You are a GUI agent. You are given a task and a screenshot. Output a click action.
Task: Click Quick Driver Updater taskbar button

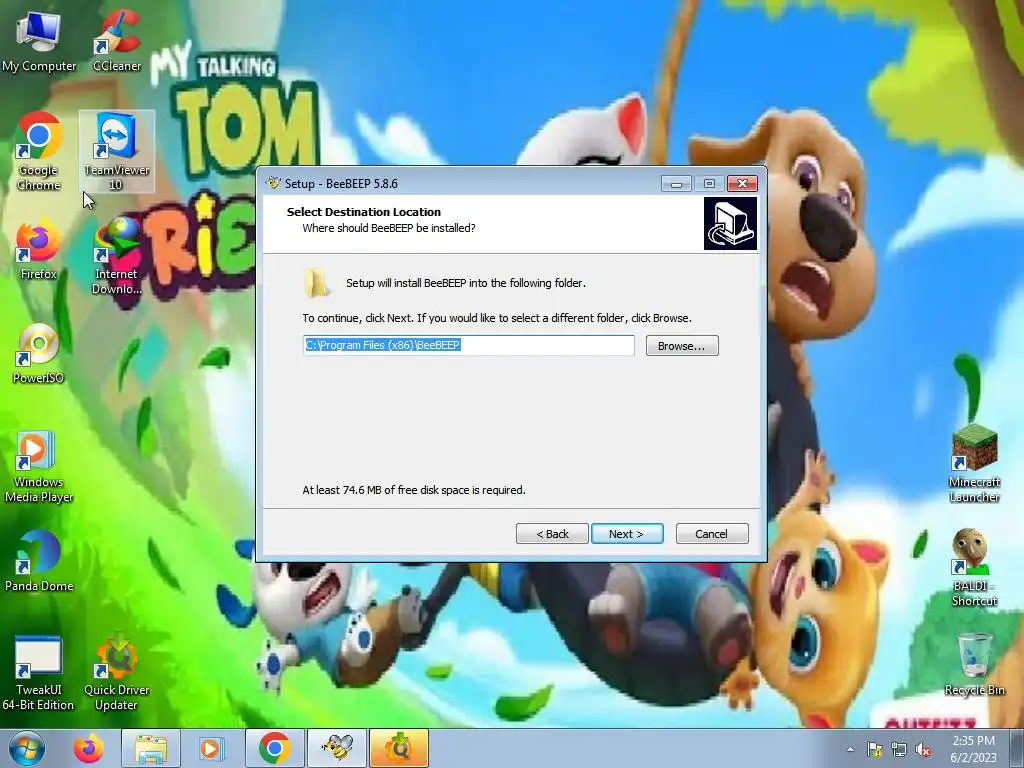399,748
